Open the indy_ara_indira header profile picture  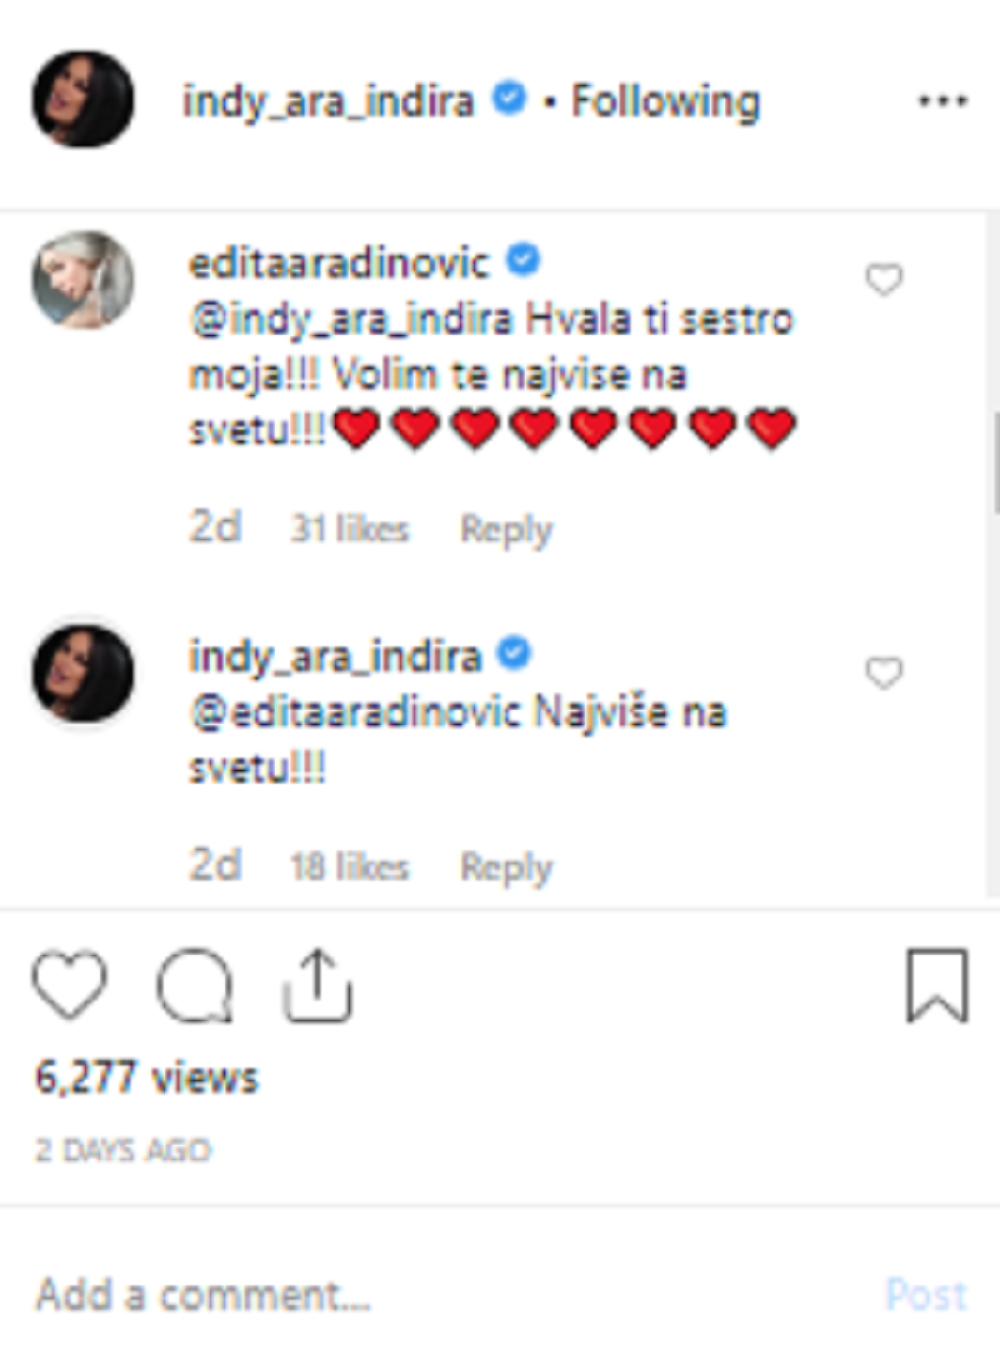tap(83, 100)
